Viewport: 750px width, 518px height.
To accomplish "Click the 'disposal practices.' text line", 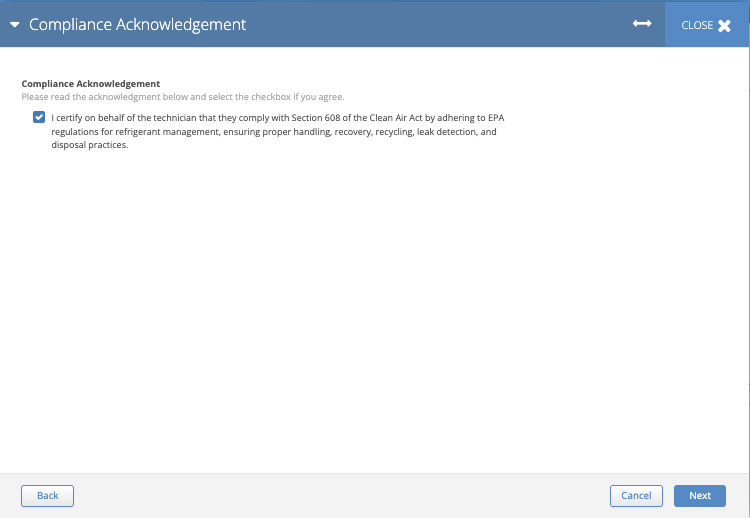I will [x=90, y=144].
